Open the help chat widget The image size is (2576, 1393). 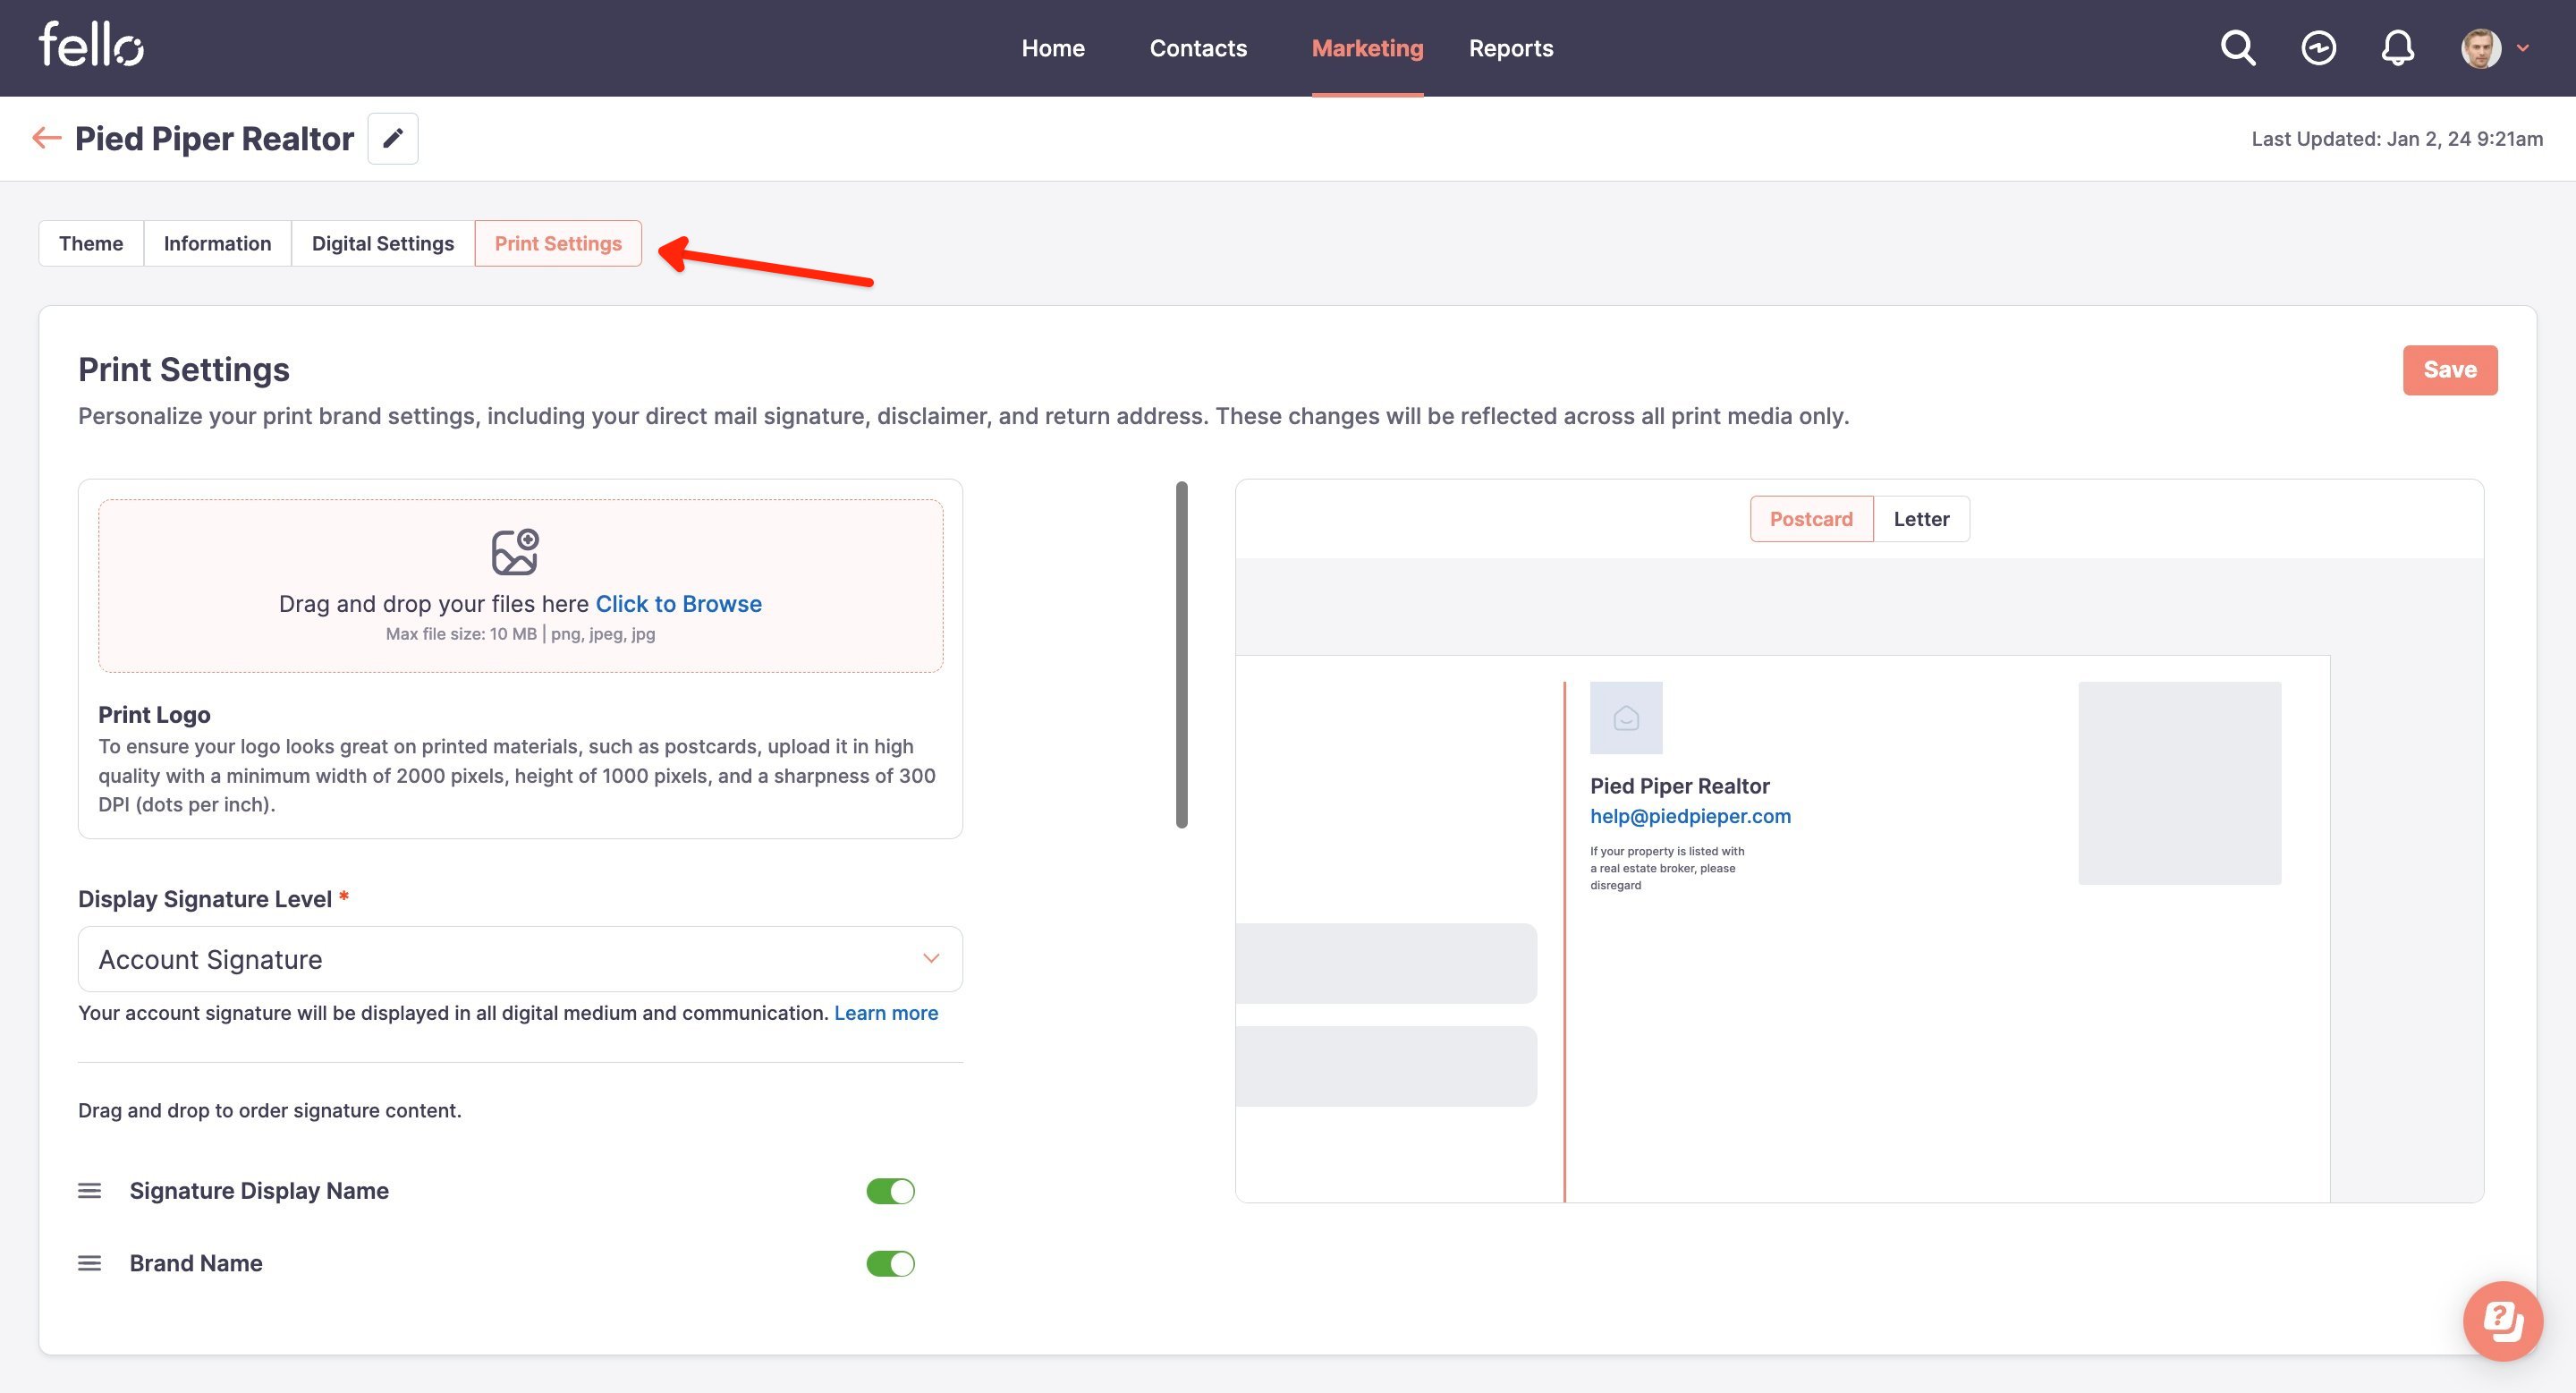tap(2503, 1321)
